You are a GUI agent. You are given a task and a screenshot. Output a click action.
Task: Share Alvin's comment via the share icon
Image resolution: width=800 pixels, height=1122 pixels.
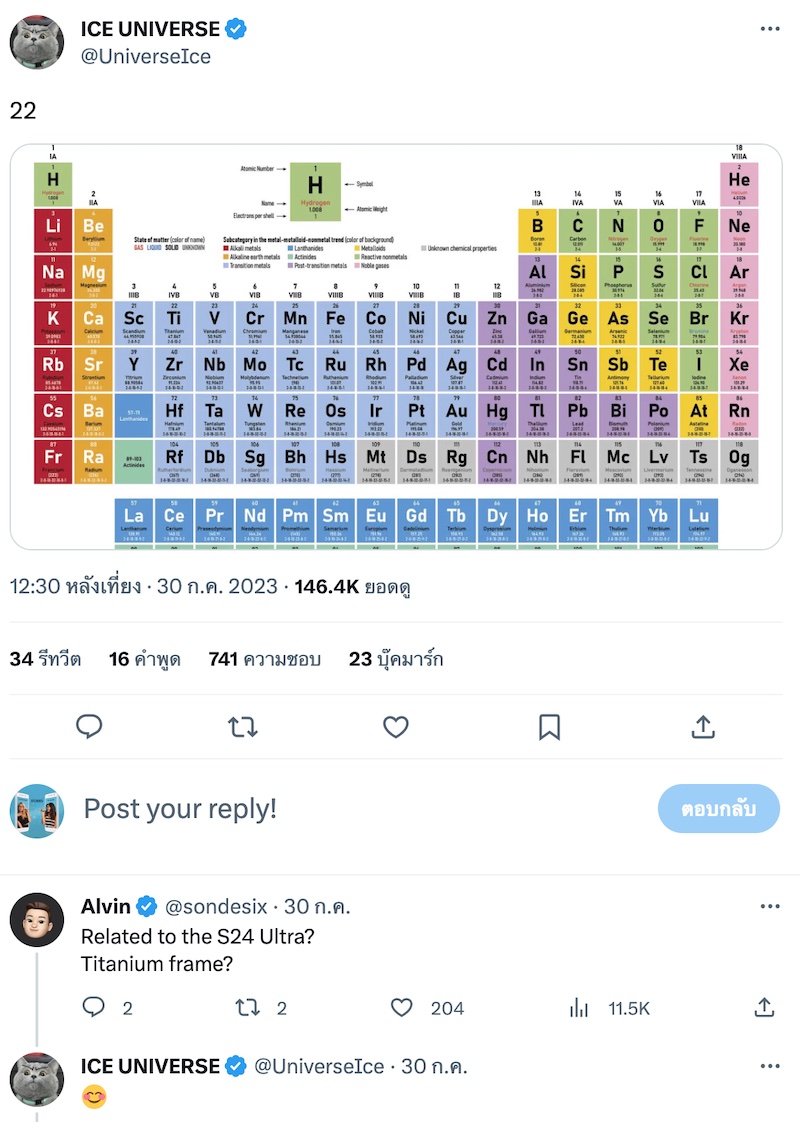[x=764, y=1008]
